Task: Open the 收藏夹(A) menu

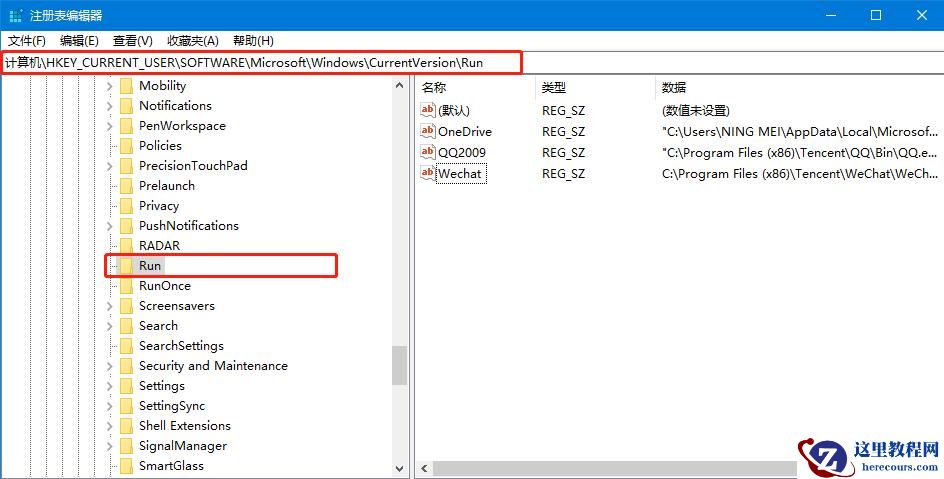Action: 193,41
